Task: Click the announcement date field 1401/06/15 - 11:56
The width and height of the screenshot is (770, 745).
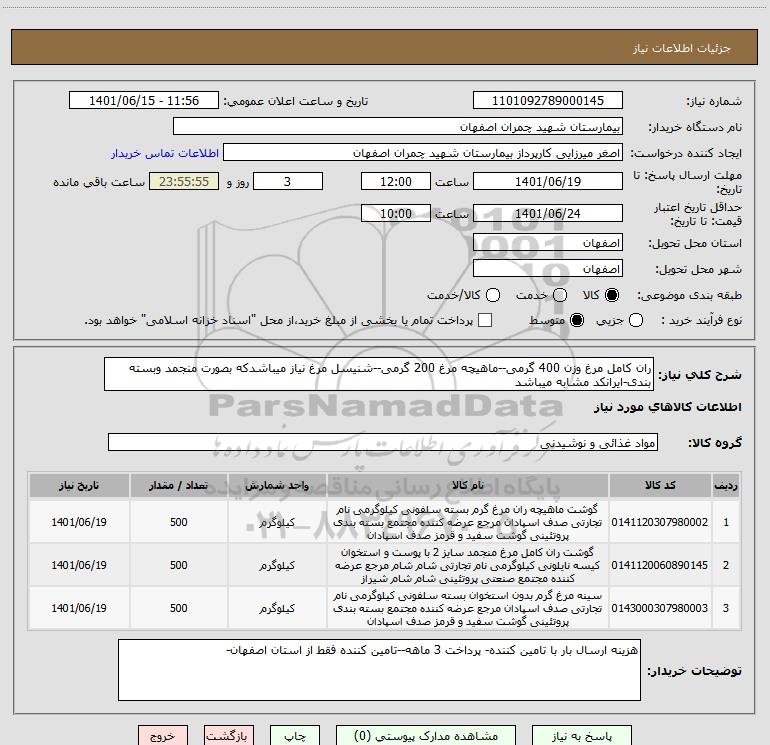Action: [x=144, y=101]
